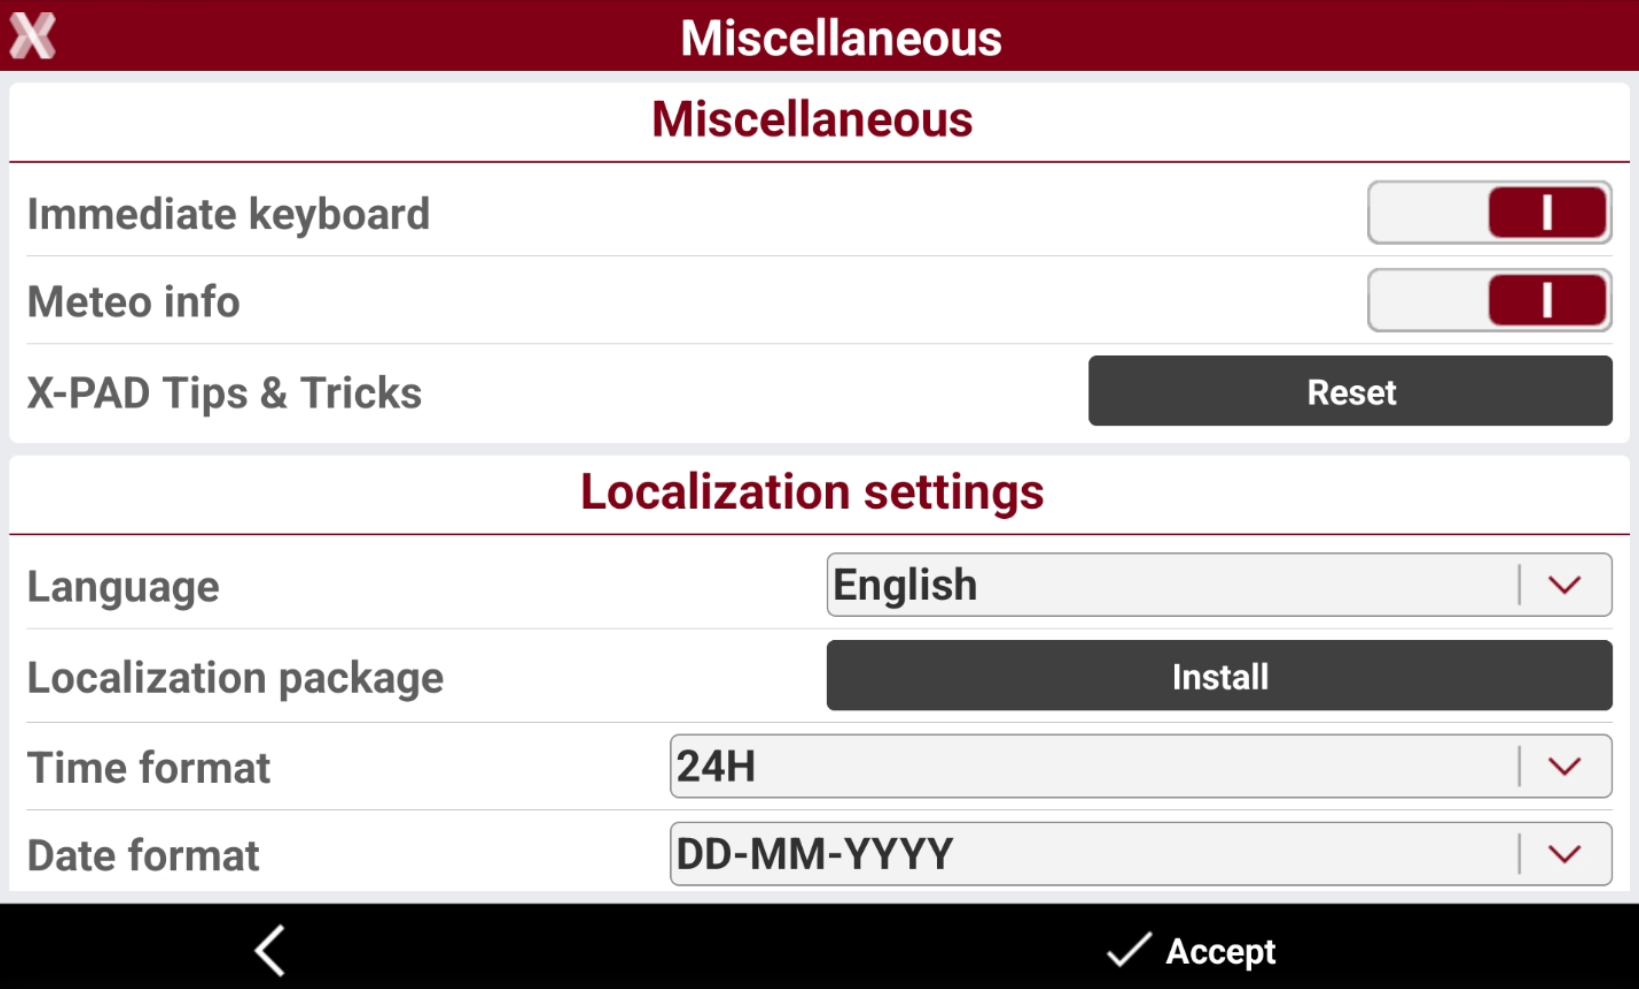Click the Accept checkmark icon
Image resolution: width=1639 pixels, height=989 pixels.
point(1130,950)
